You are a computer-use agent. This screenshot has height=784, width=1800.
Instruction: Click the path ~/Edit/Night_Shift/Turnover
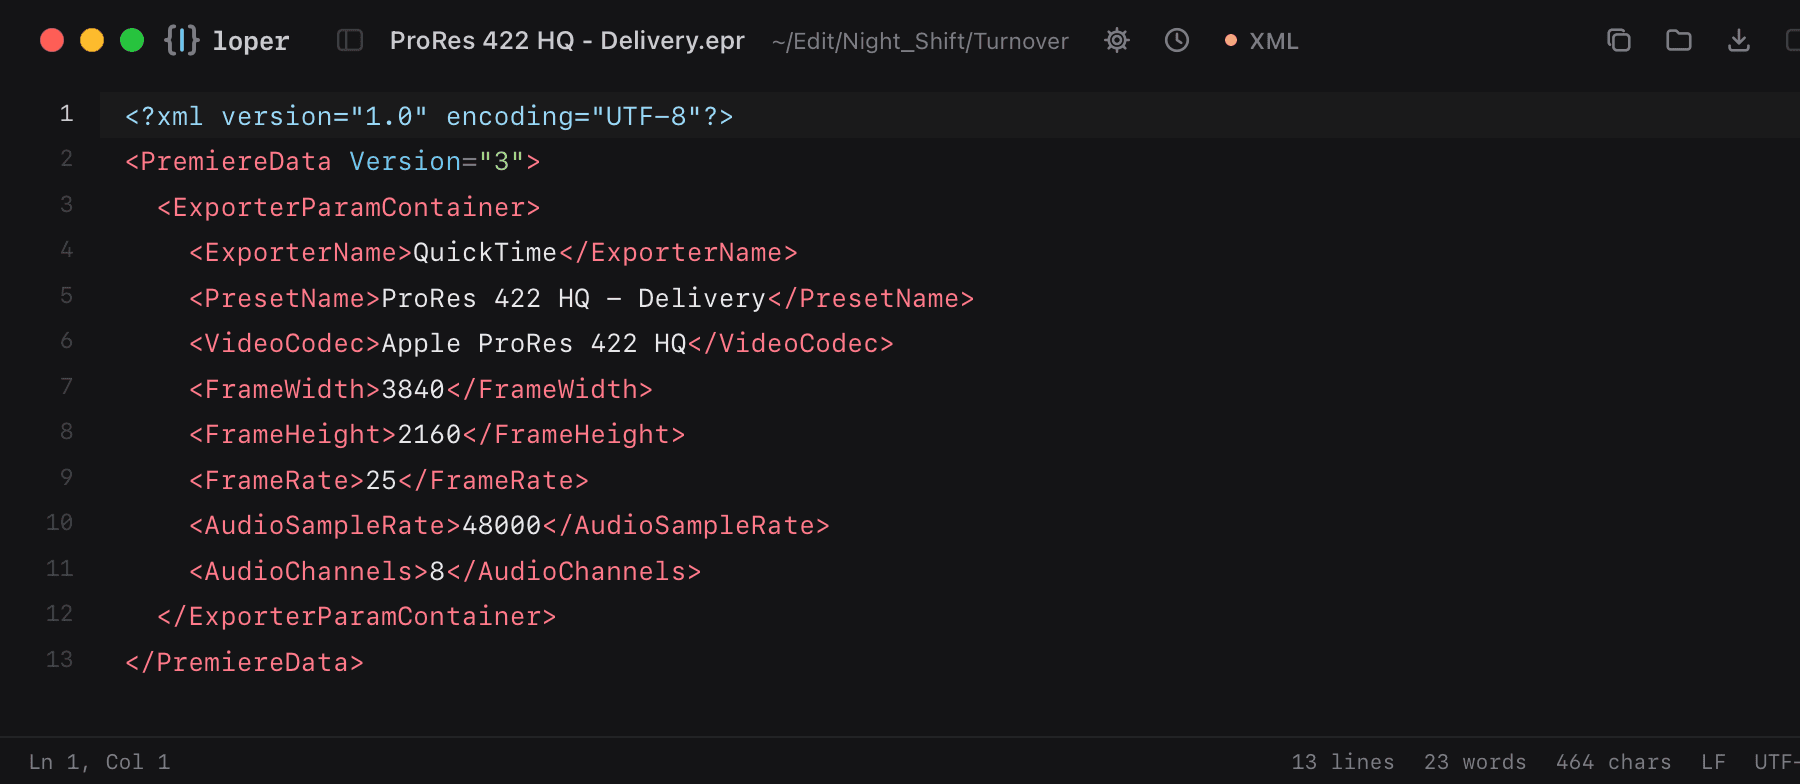(x=920, y=41)
